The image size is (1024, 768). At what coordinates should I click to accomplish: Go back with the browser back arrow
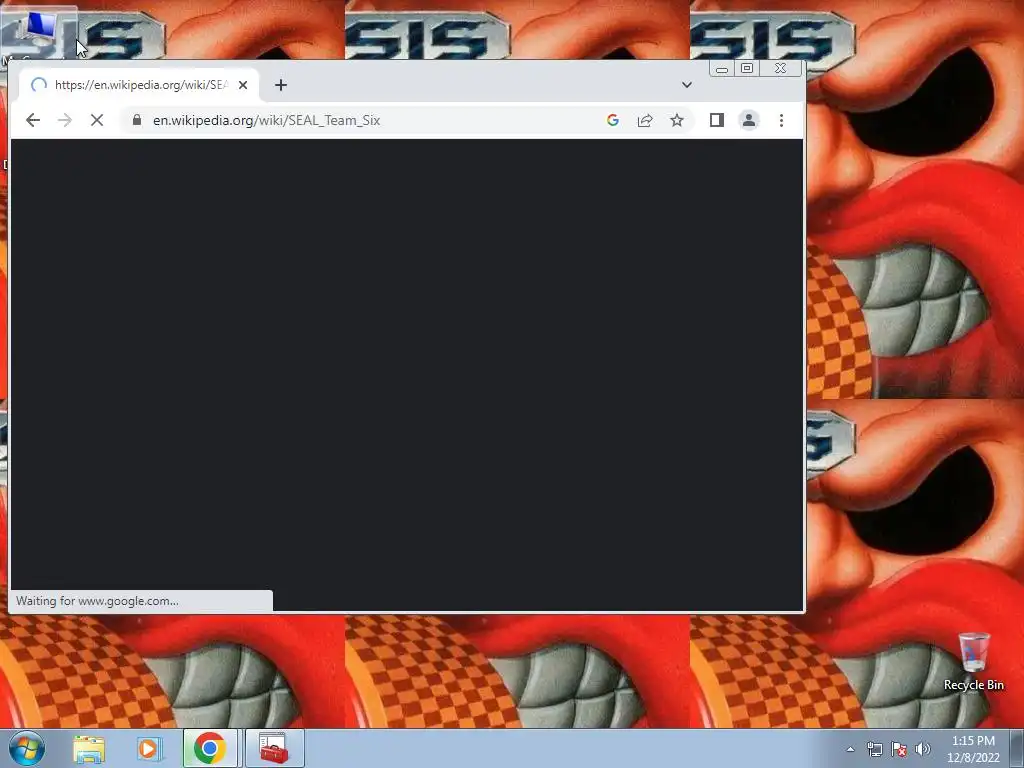coord(33,120)
